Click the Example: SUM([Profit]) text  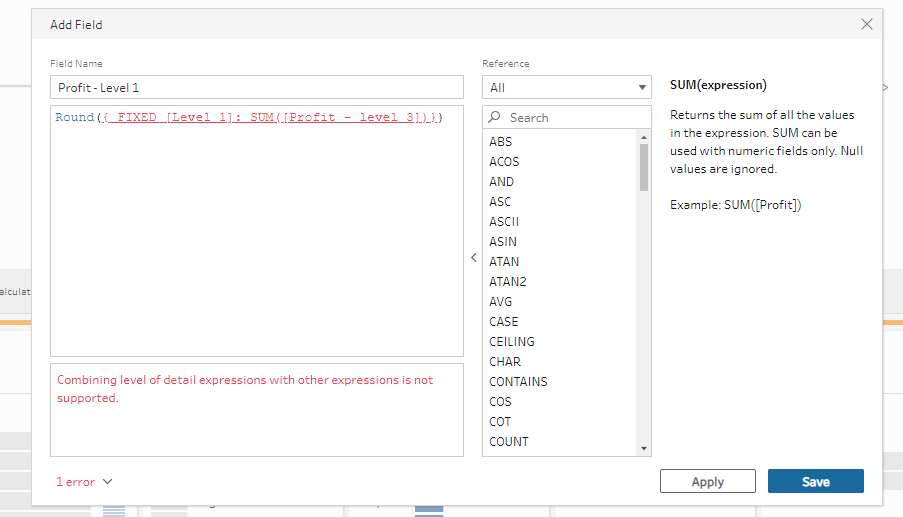point(735,205)
